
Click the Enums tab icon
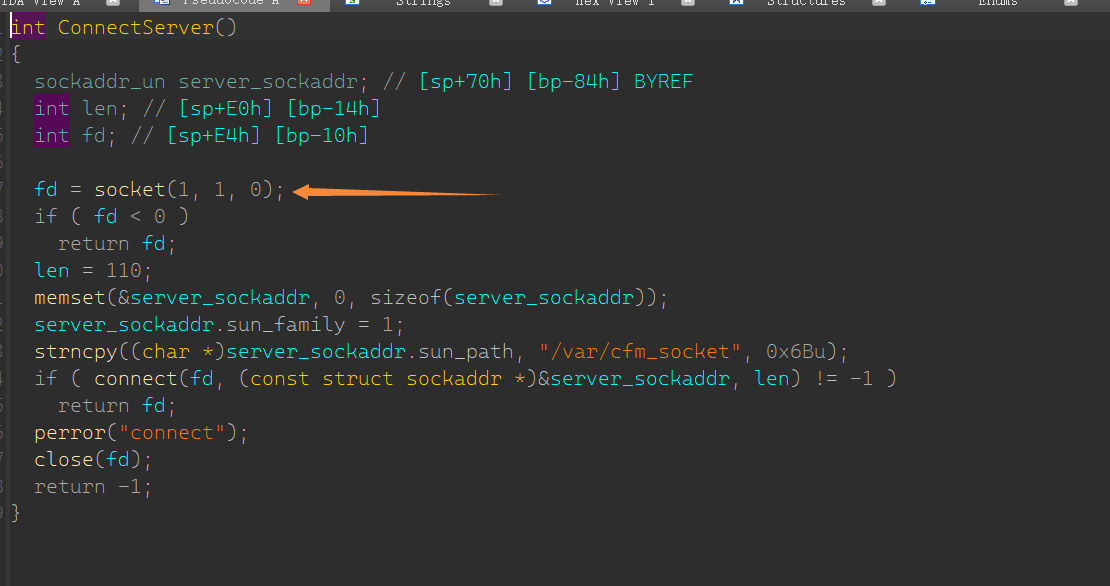928,3
